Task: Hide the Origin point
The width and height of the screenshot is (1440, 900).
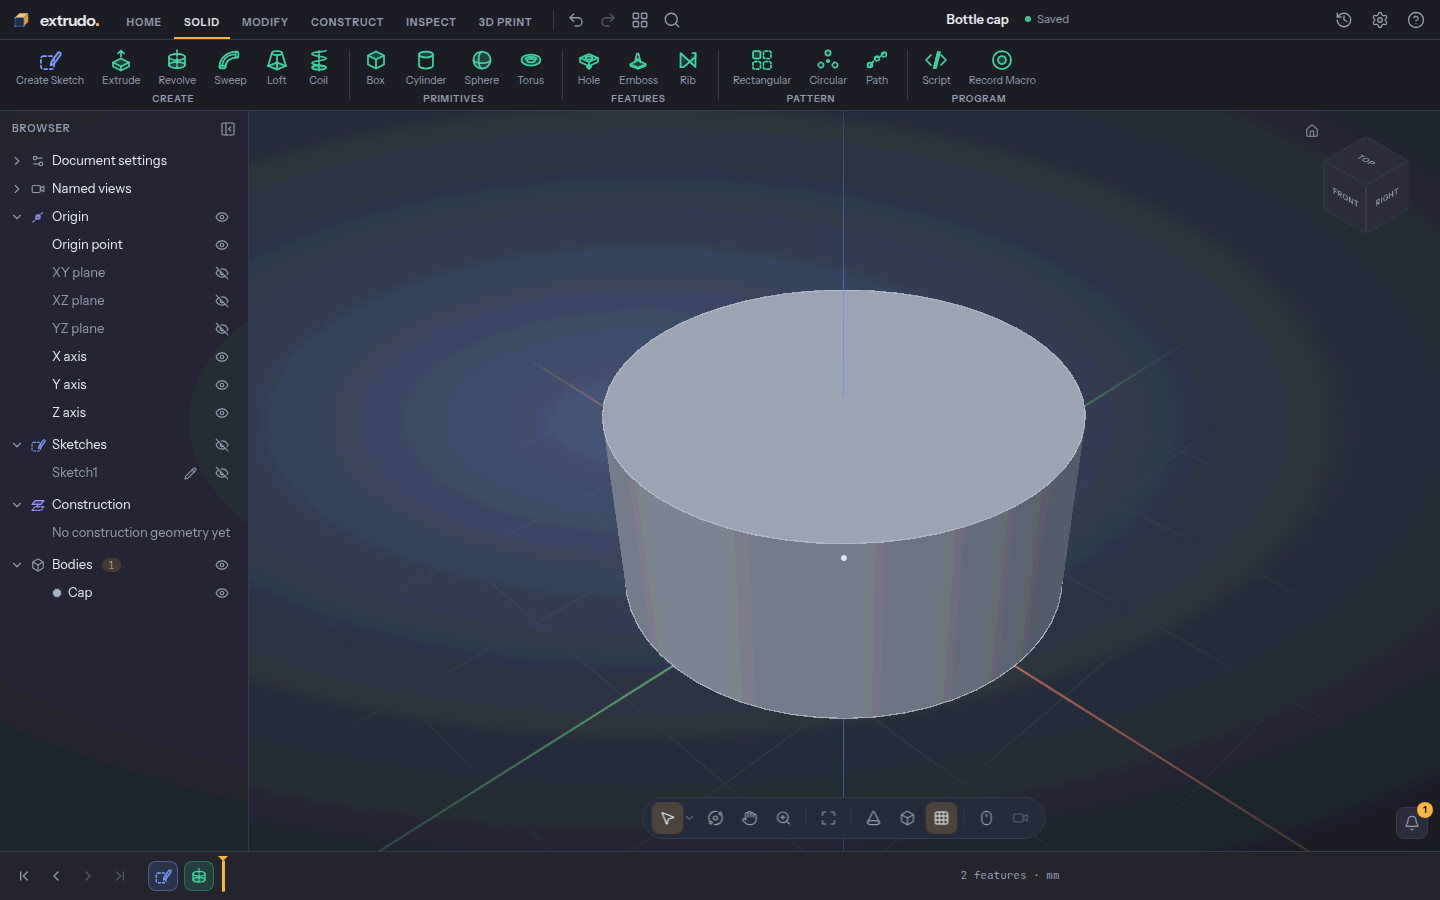Action: tap(222, 245)
